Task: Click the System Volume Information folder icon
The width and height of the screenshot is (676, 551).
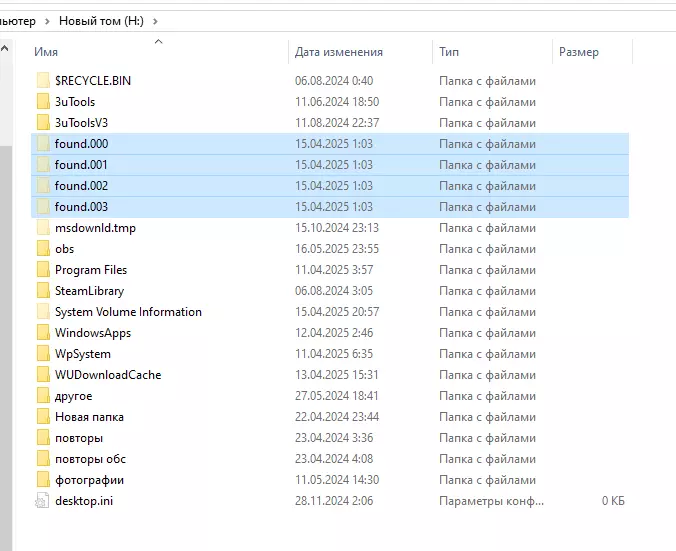Action: [x=43, y=312]
